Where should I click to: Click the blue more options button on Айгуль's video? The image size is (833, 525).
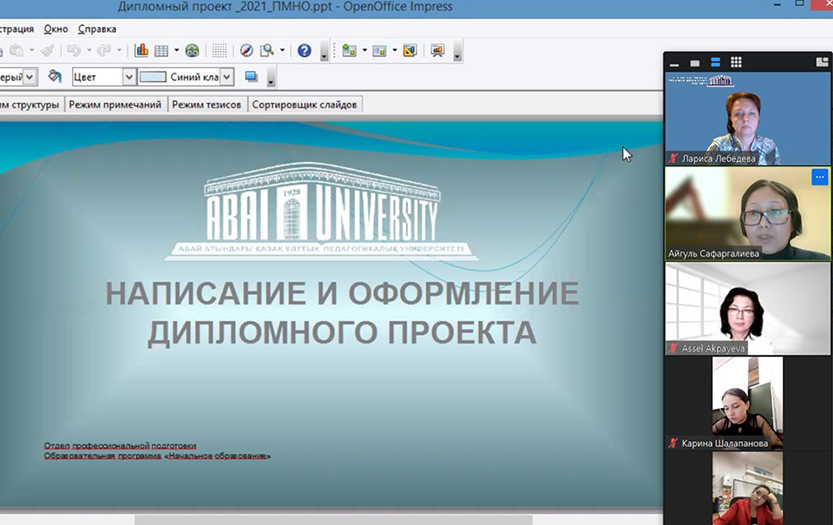pyautogui.click(x=819, y=177)
